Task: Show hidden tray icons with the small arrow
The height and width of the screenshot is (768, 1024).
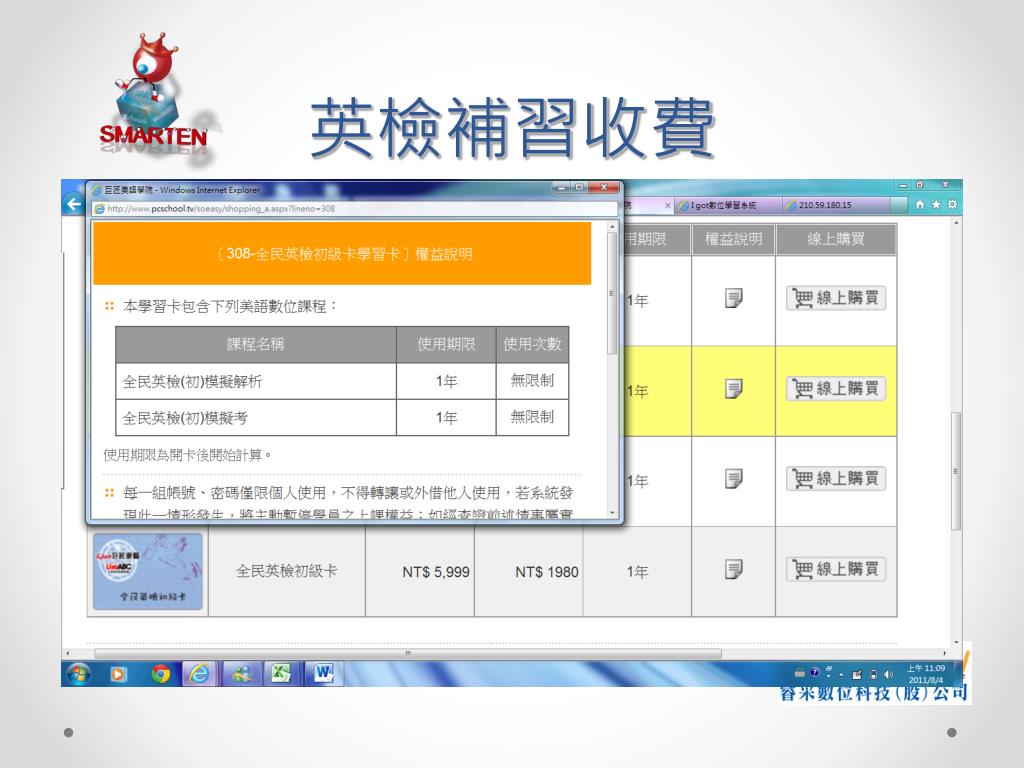Action: pyautogui.click(x=842, y=674)
